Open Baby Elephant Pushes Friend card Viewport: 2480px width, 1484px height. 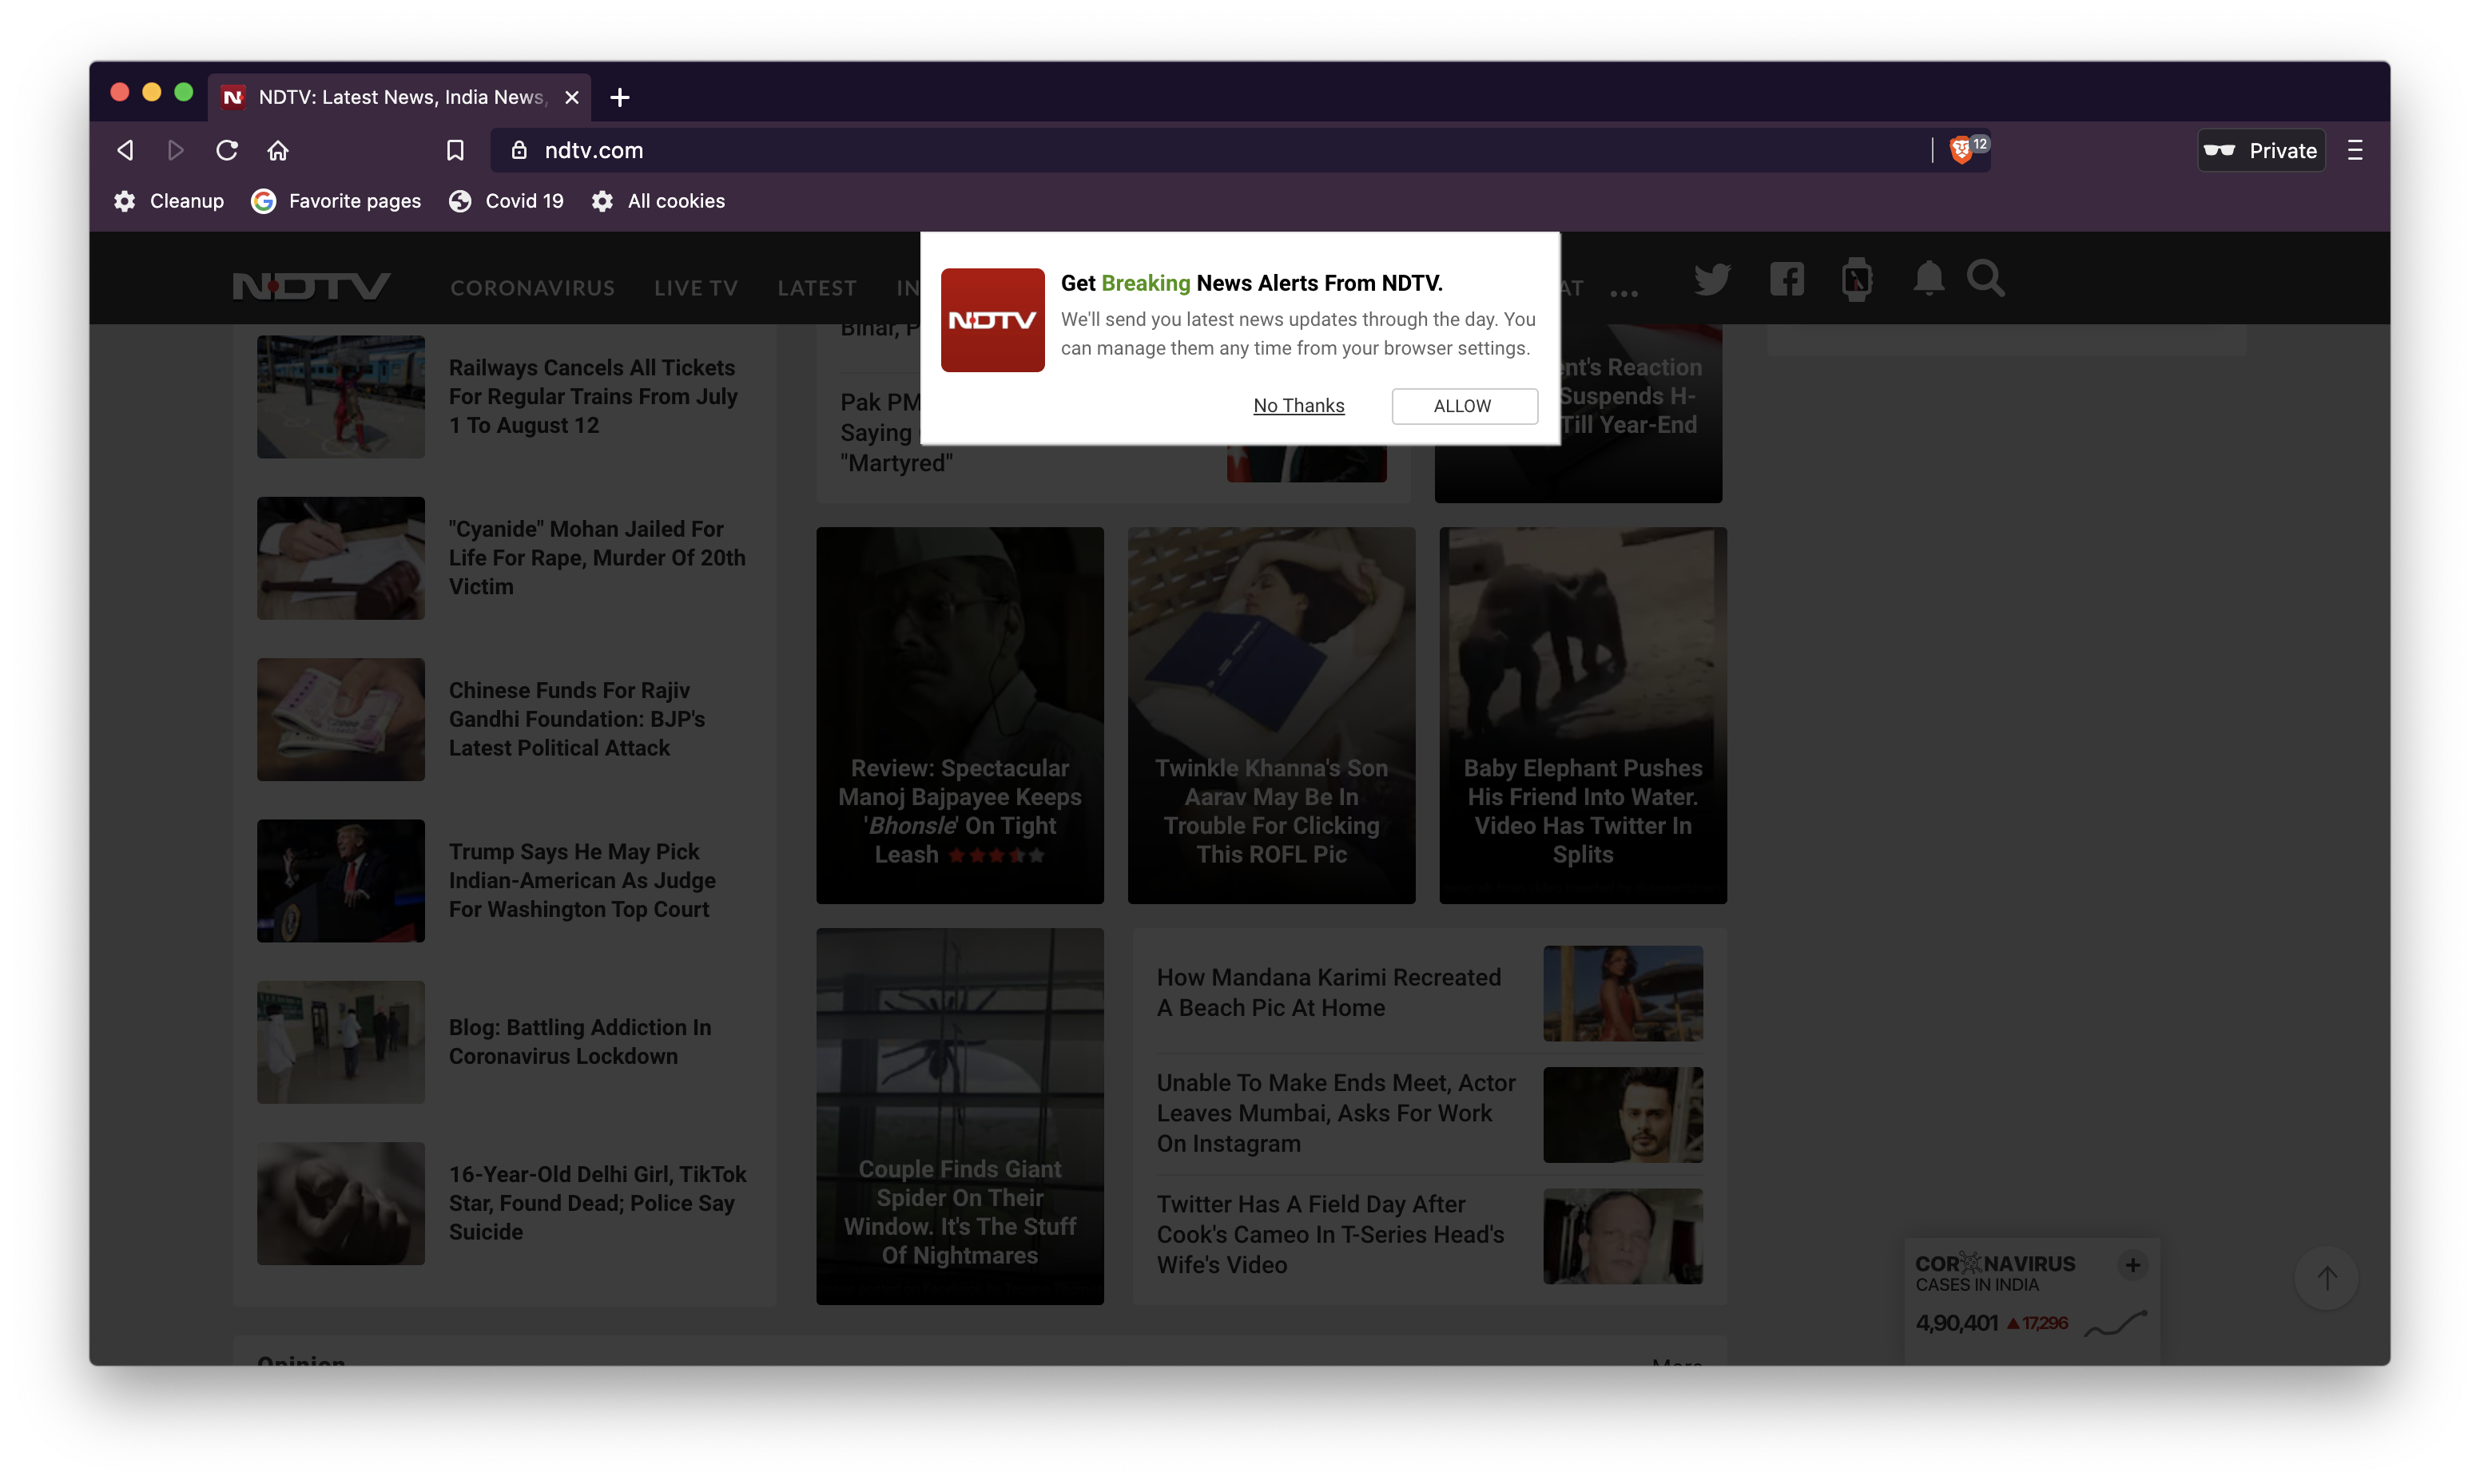[x=1583, y=716]
